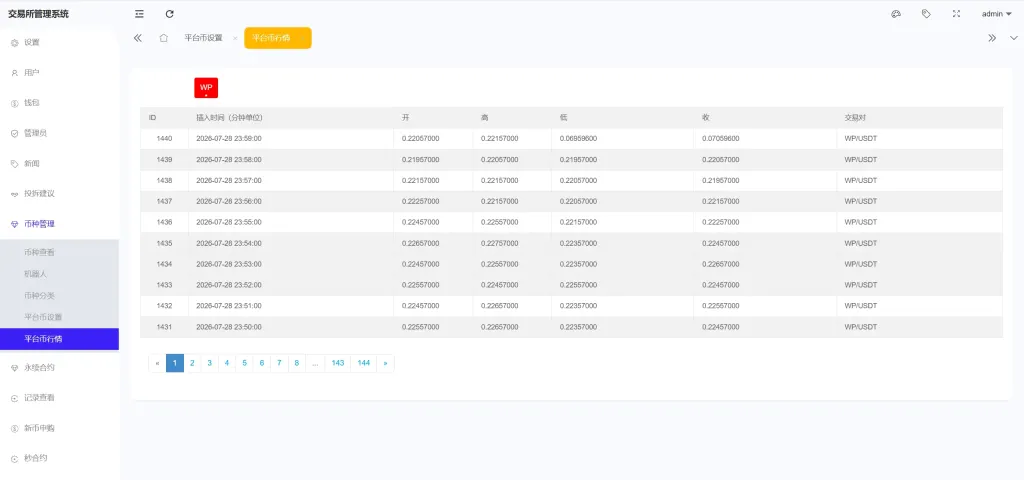Click the high value 0.22757000
1024x480 pixels.
click(500, 243)
